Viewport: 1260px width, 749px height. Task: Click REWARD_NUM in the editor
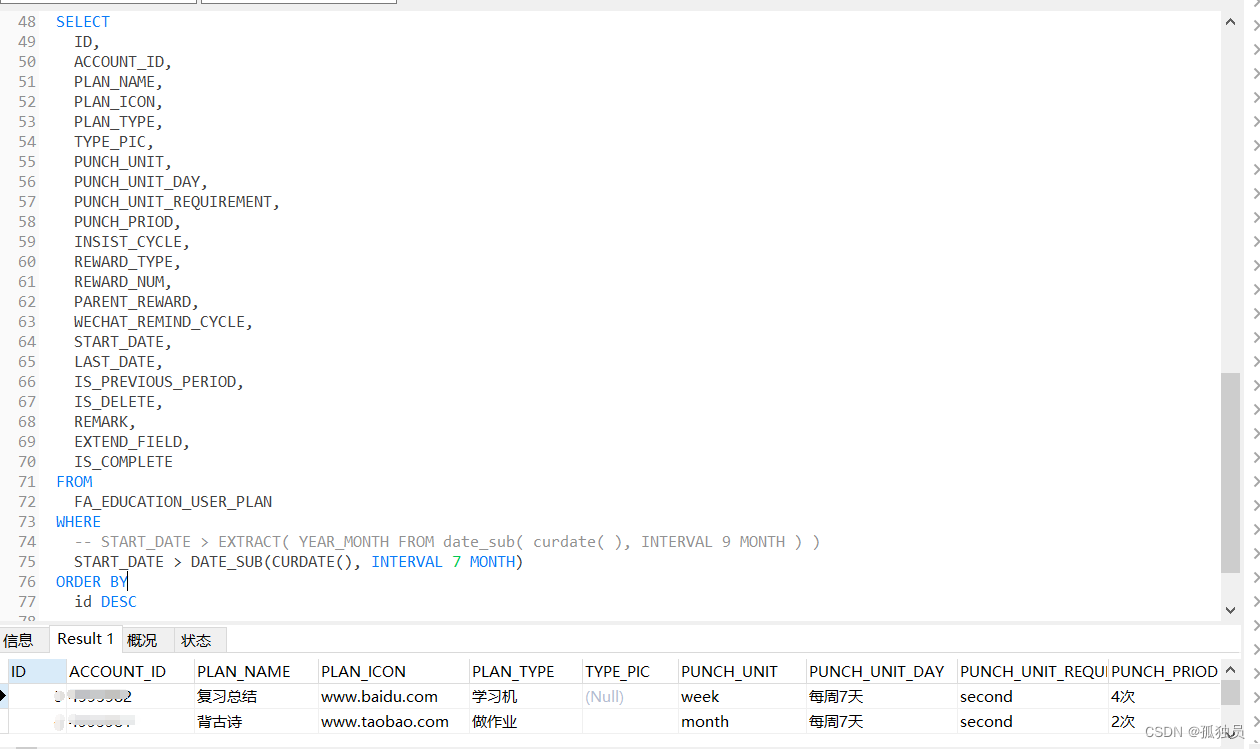(x=119, y=281)
